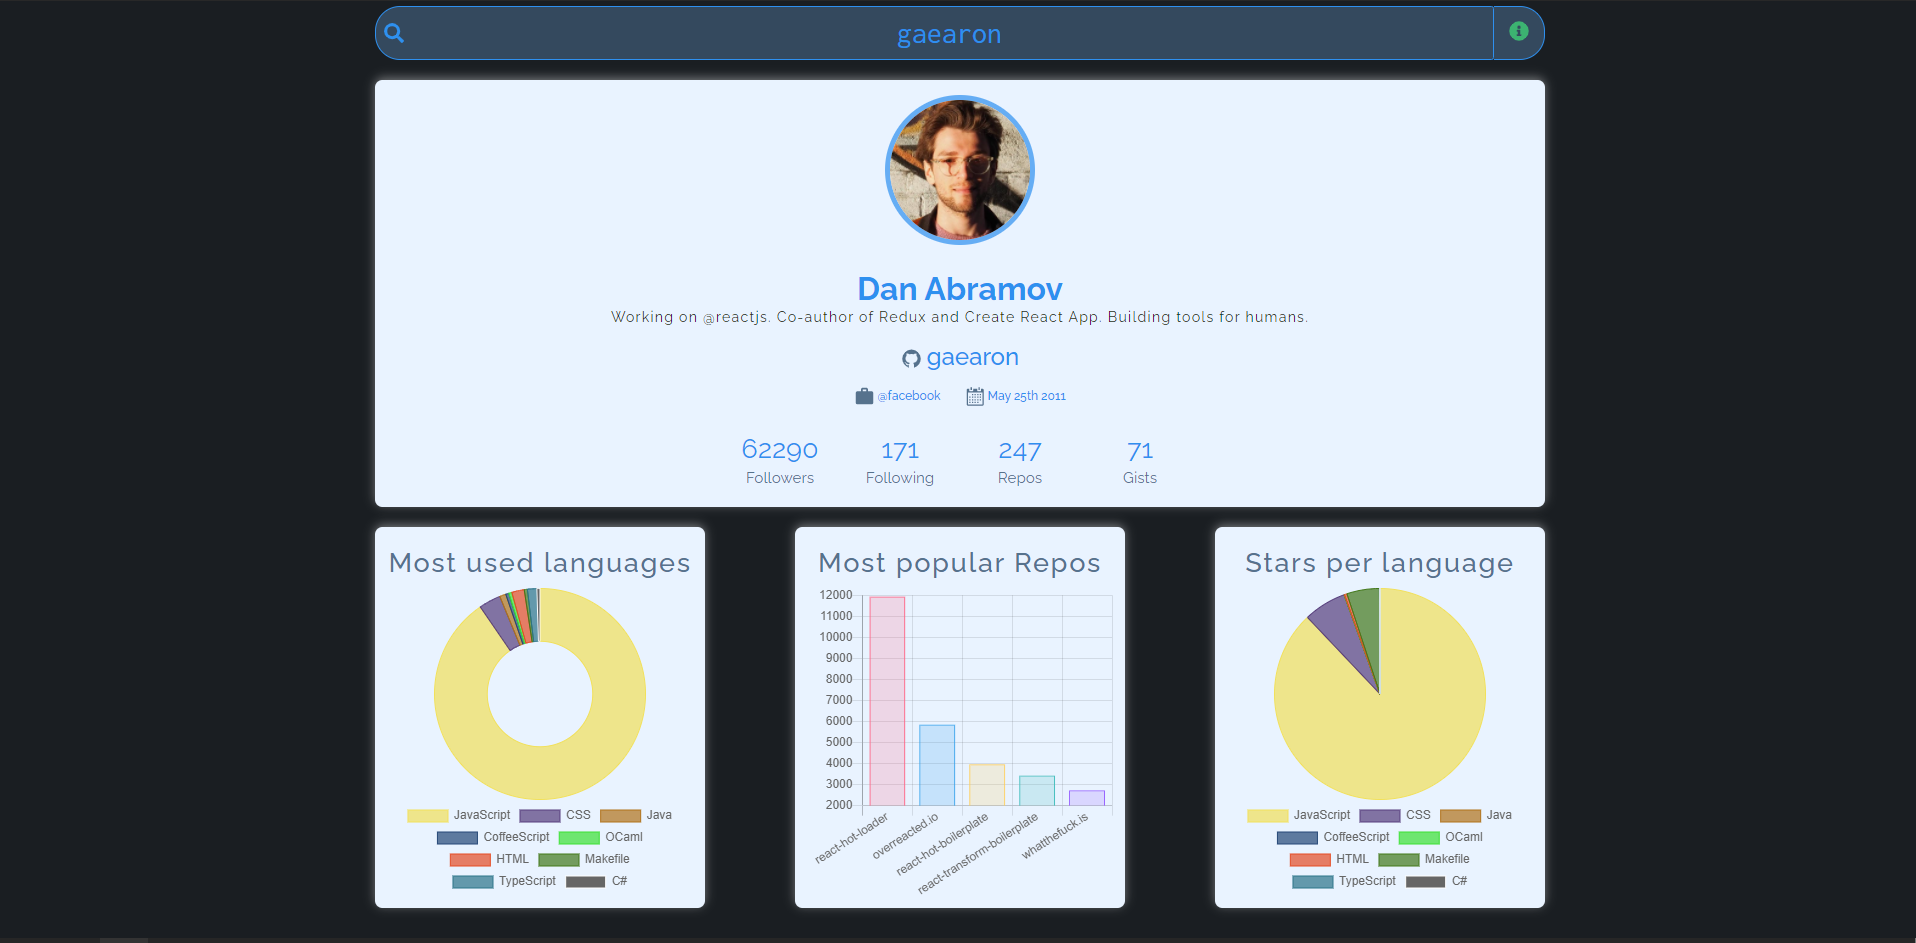Viewport: 1916px width, 943px height.
Task: Toggle Java in Most used languages legend
Action: (636, 815)
